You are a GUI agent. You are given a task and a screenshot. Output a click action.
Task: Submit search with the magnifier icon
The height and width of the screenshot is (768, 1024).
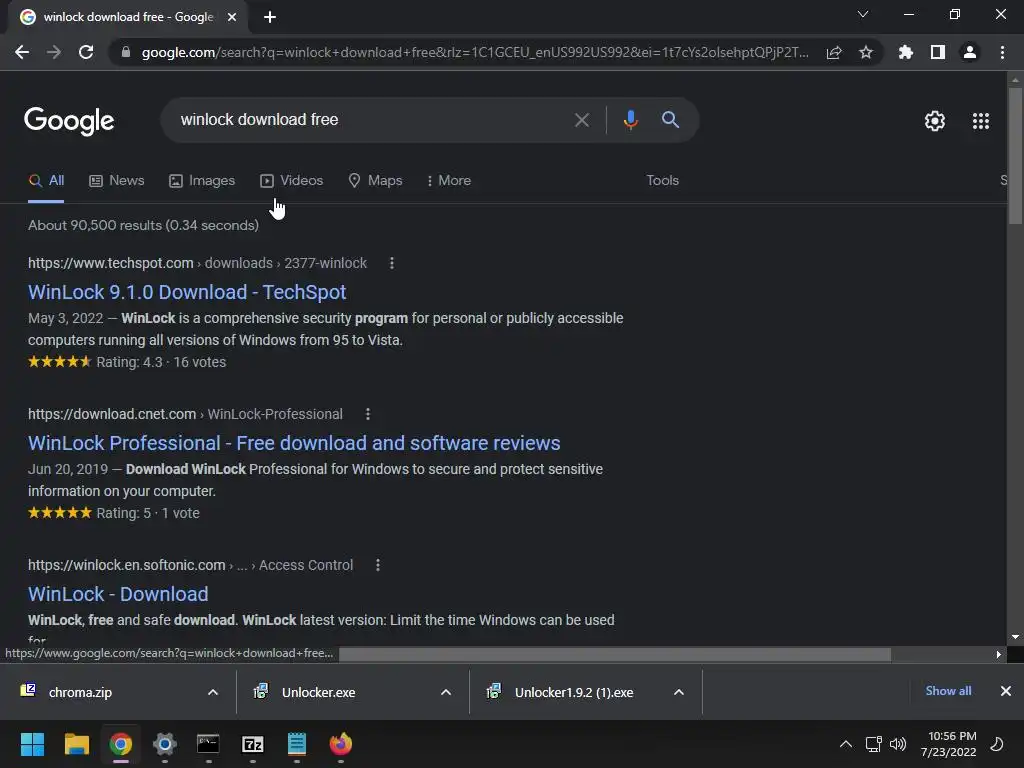point(670,120)
